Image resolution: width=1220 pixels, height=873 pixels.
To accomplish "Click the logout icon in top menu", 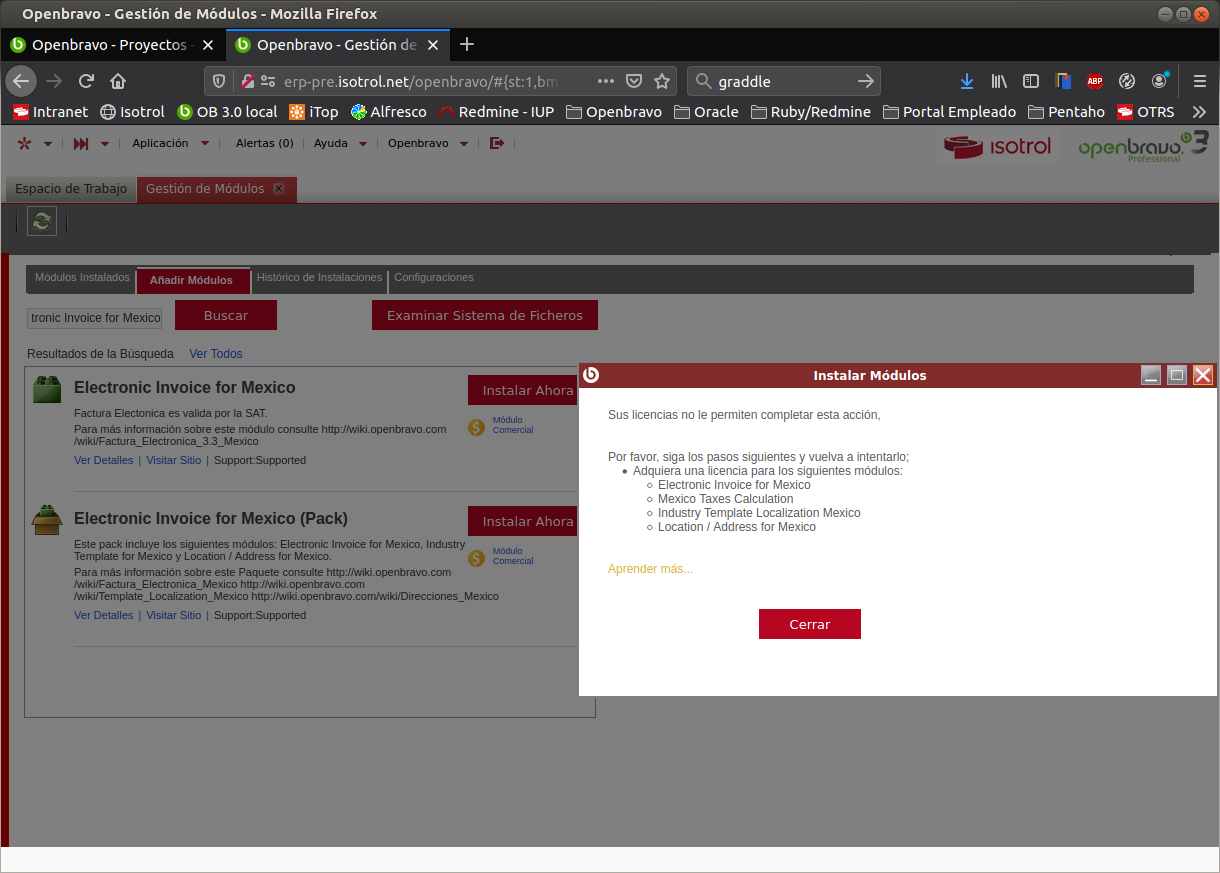I will 497,144.
